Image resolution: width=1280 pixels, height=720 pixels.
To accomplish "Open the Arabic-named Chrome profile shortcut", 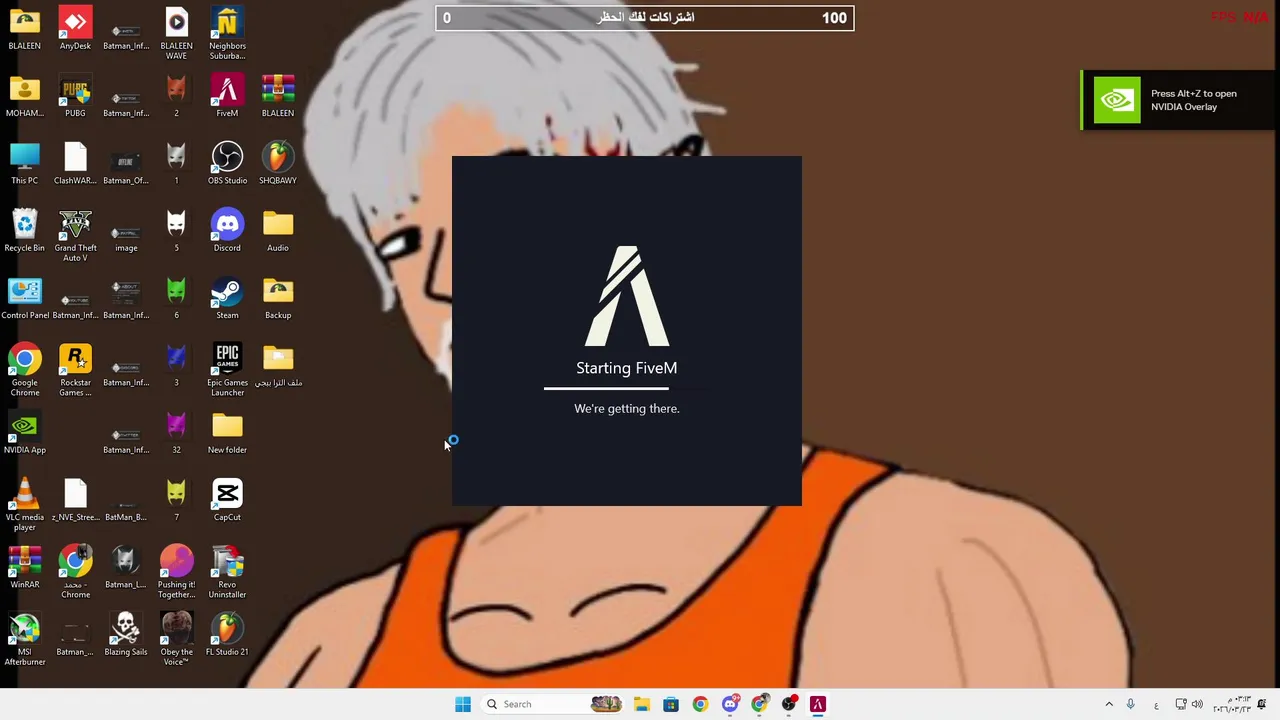I will (x=75, y=572).
